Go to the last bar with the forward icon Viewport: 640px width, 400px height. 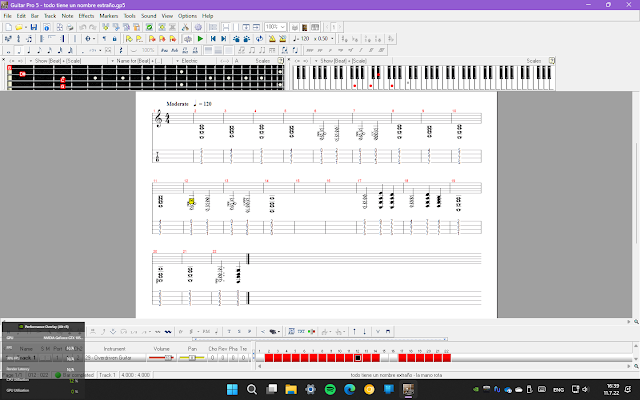[223, 39]
